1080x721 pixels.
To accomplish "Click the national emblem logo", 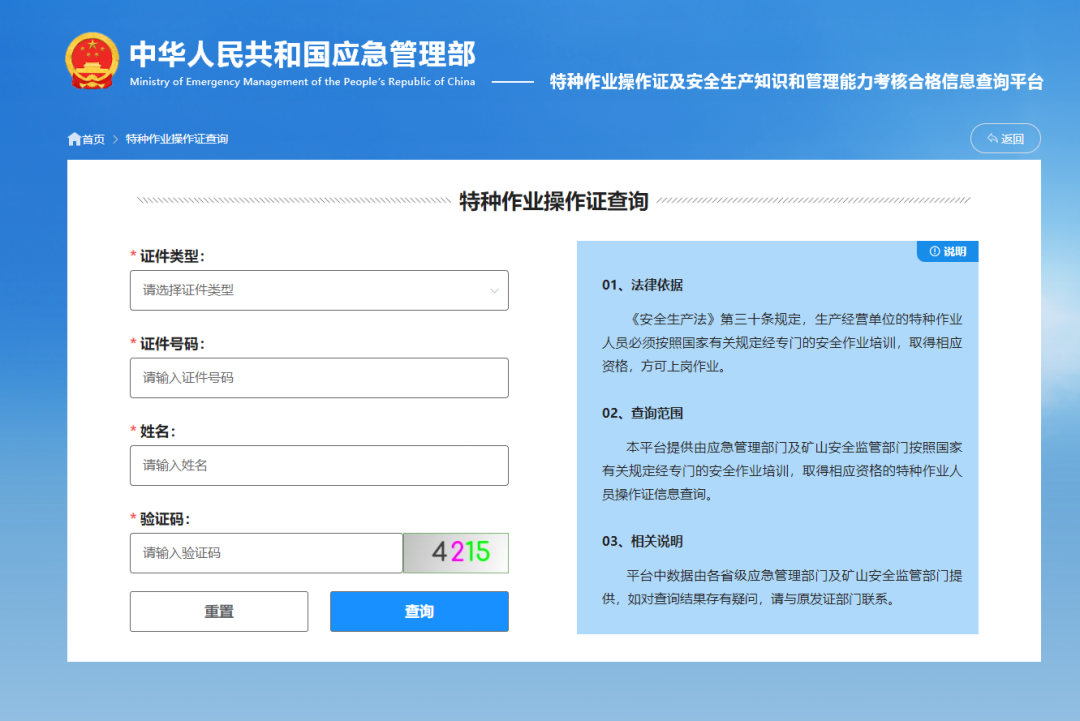I will 92,61.
